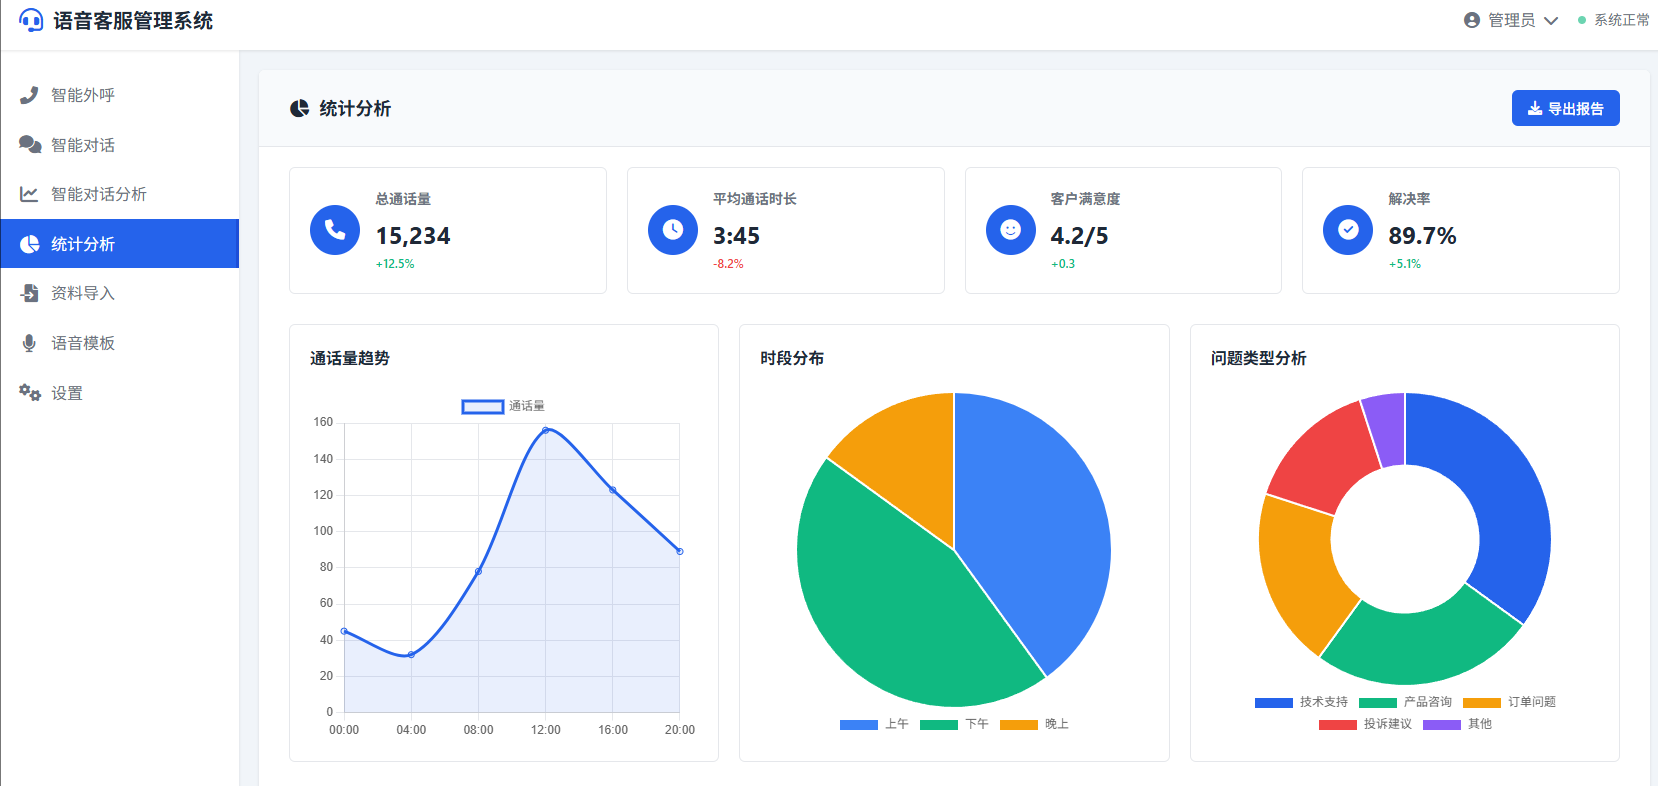Click the blue phone icon in 总通话量 card
Screen dimensions: 1658x786
pyautogui.click(x=335, y=230)
